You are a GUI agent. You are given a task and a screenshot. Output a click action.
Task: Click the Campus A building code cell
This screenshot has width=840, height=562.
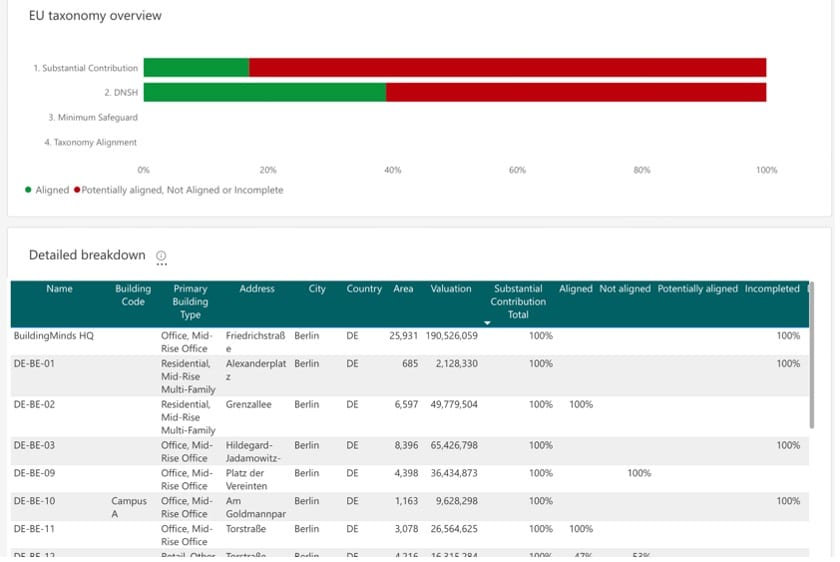[x=129, y=507]
